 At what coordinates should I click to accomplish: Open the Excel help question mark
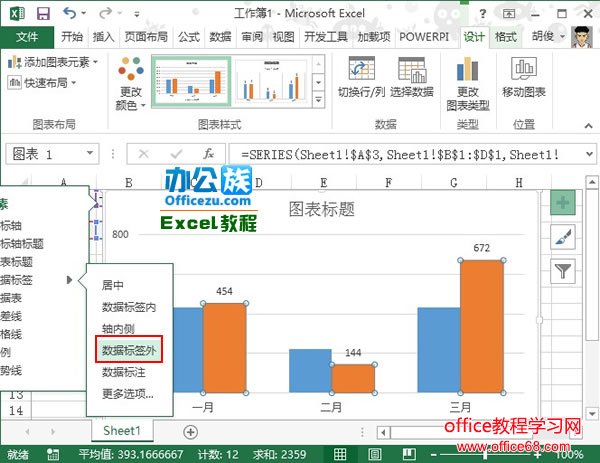[483, 14]
